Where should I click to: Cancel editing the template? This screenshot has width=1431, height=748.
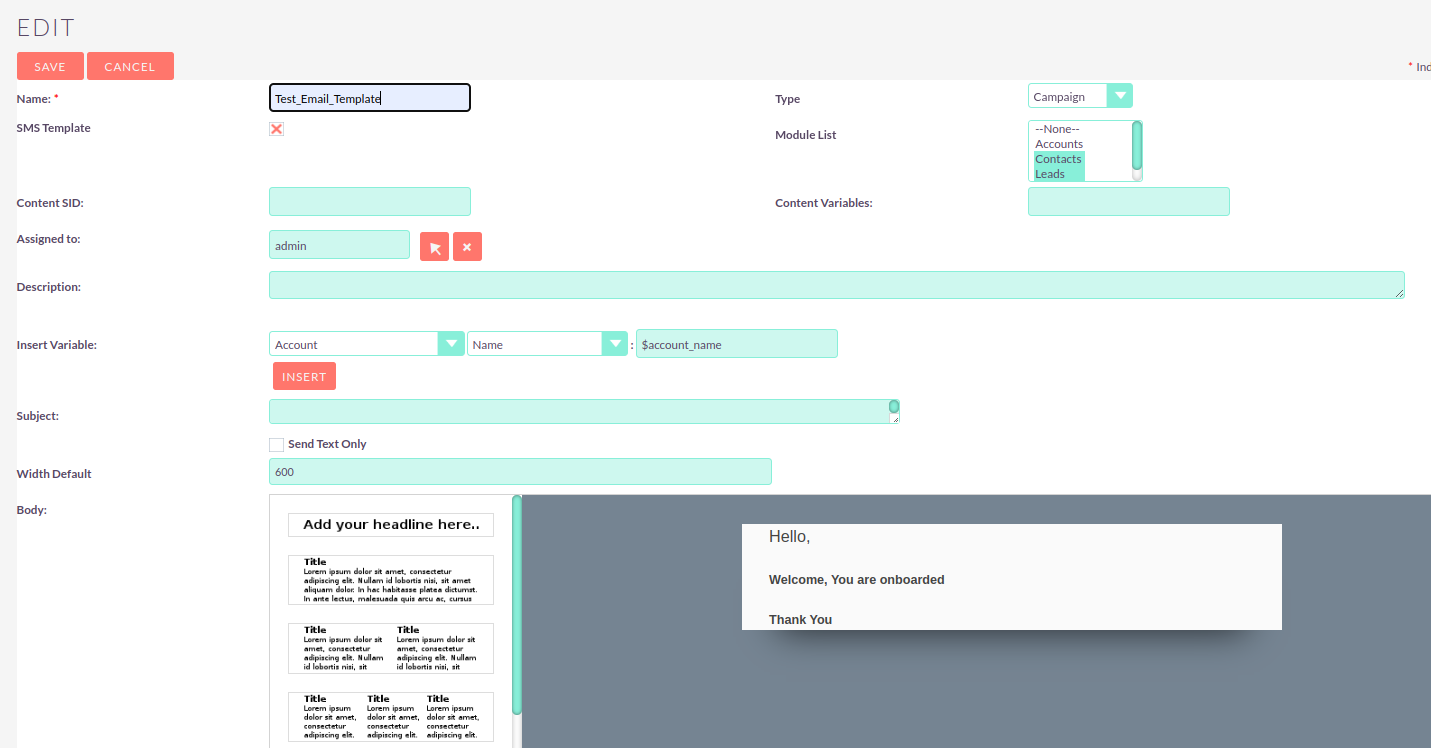point(130,66)
